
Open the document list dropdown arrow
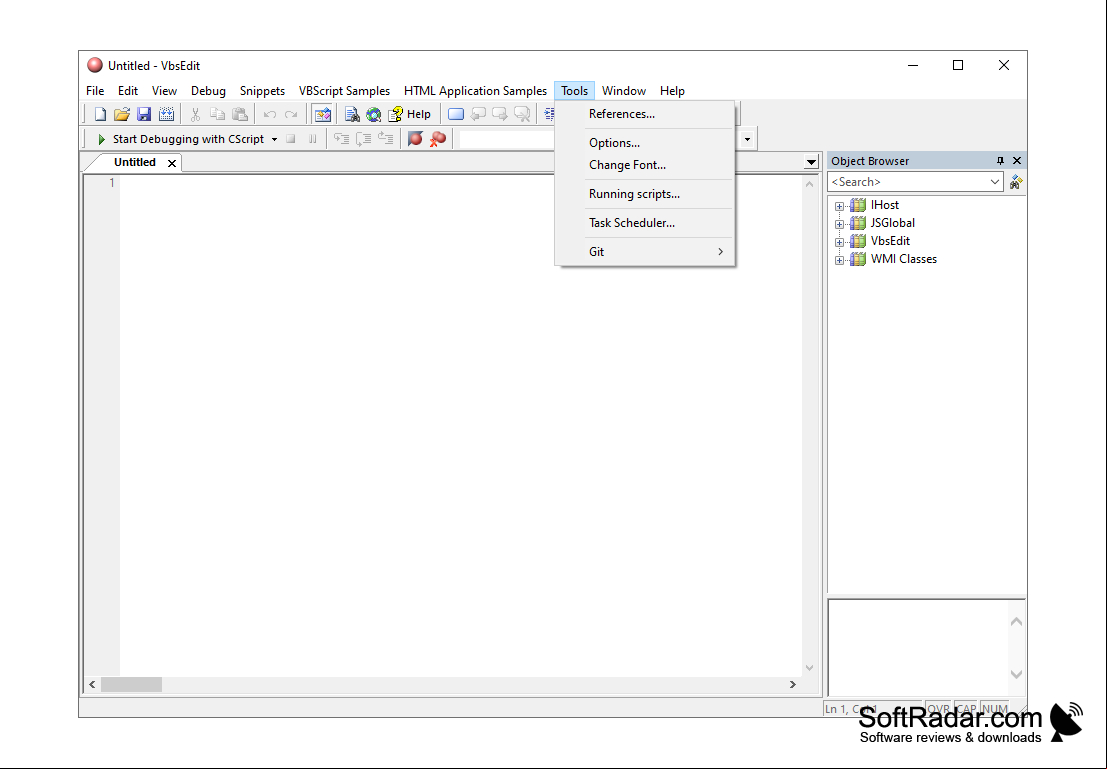pyautogui.click(x=811, y=162)
